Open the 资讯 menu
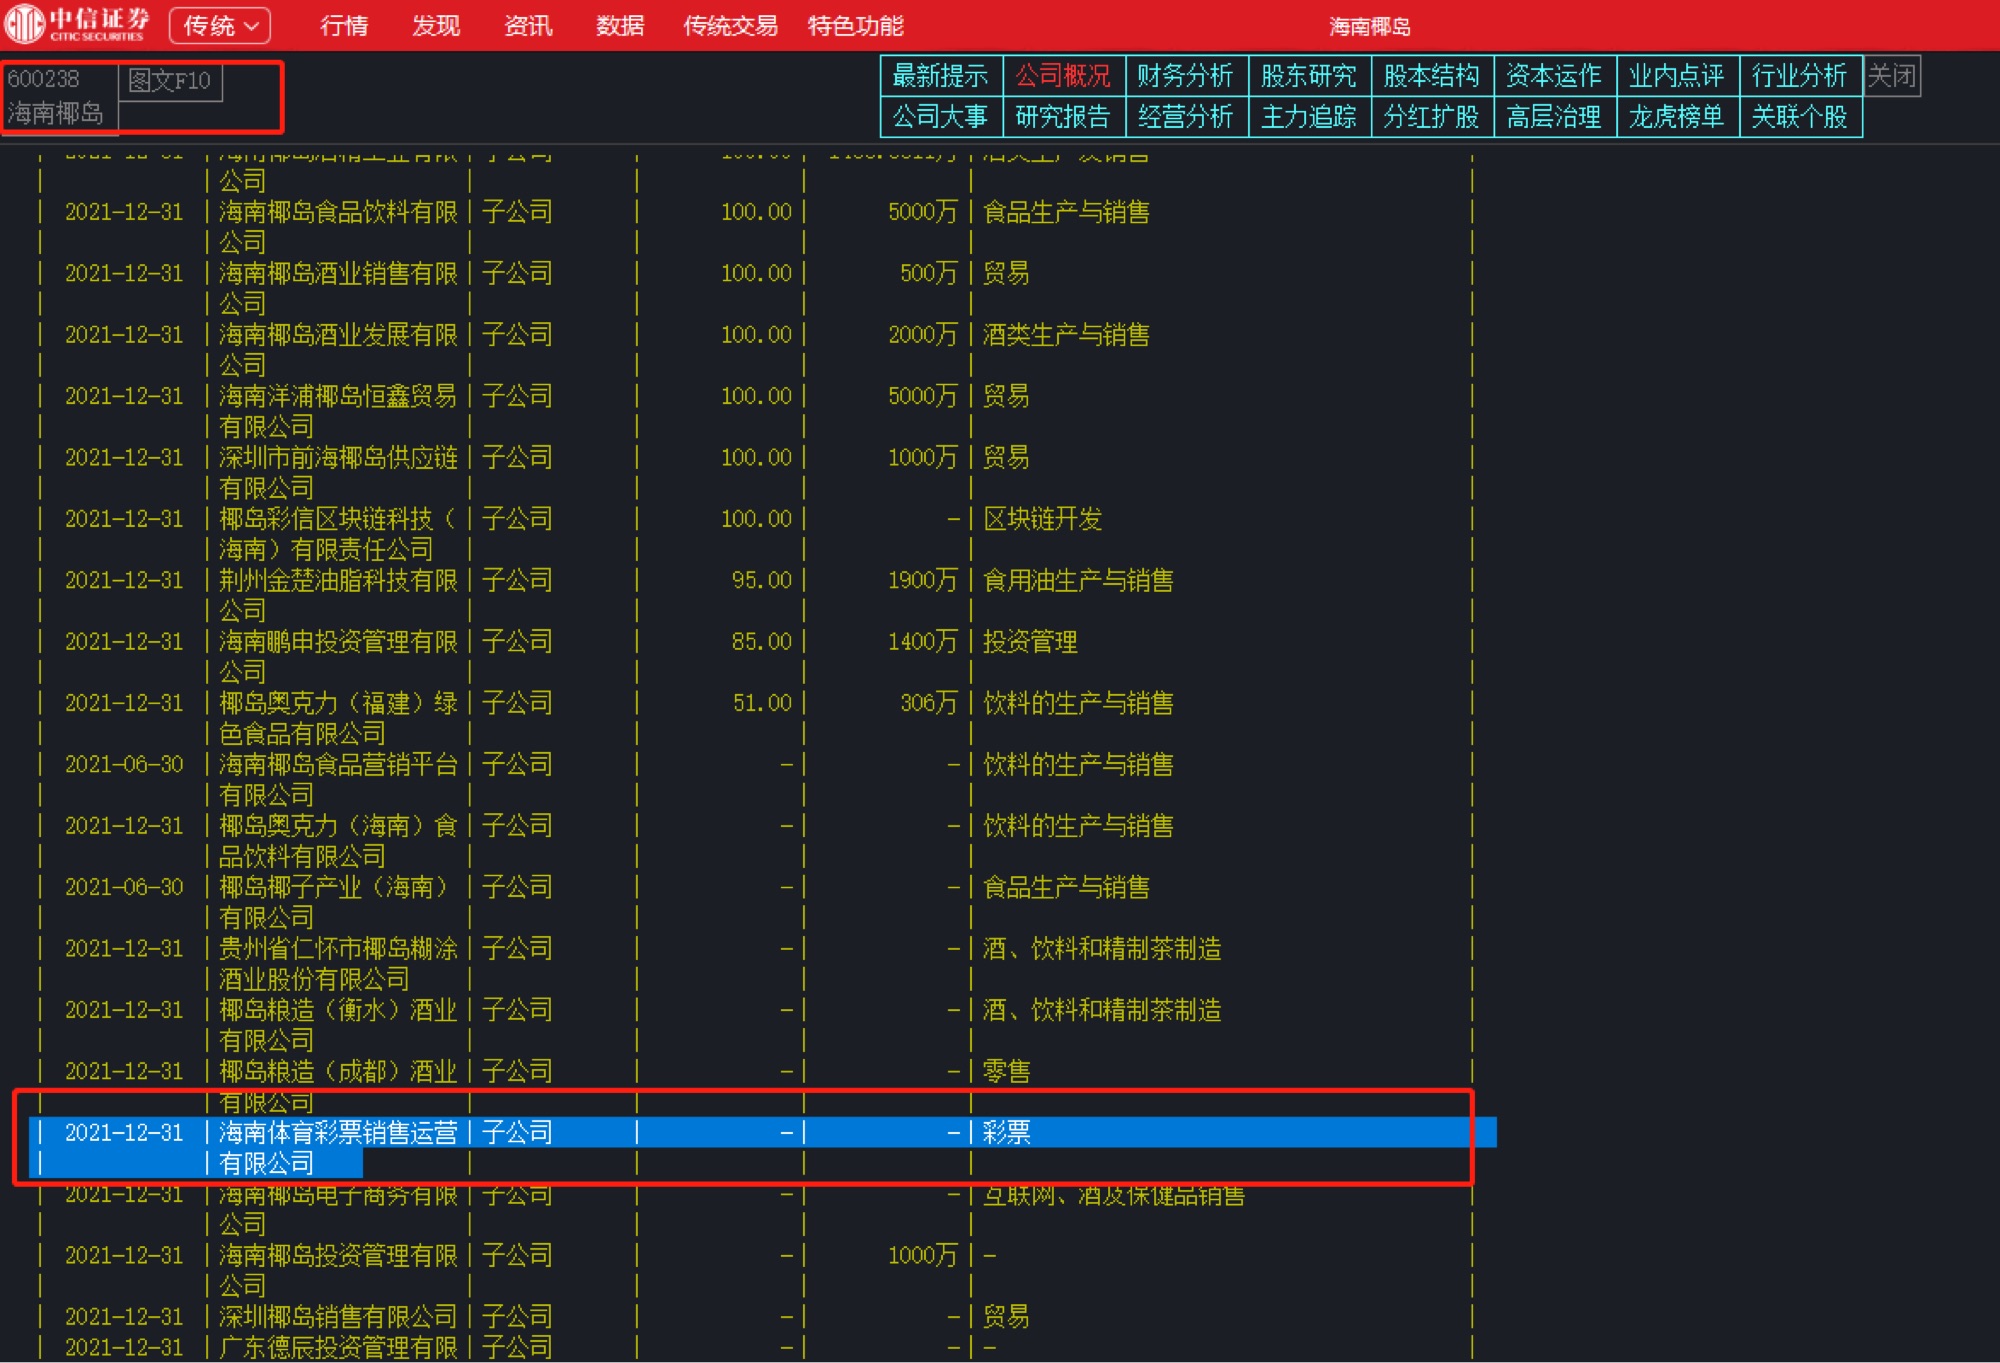Screen dimensions: 2000x1363 coord(528,25)
